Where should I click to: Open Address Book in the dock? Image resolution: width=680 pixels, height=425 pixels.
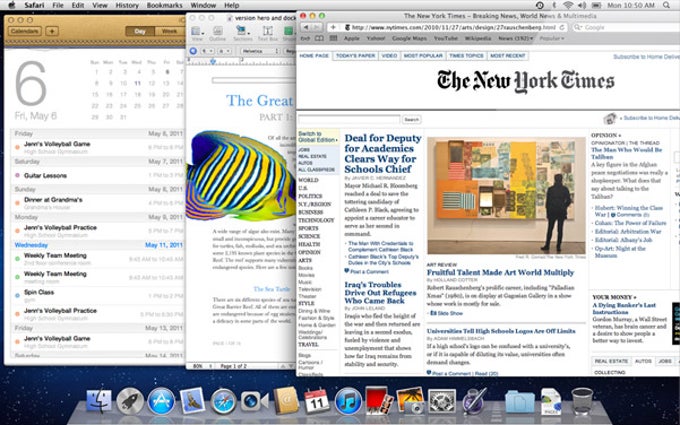[x=286, y=400]
